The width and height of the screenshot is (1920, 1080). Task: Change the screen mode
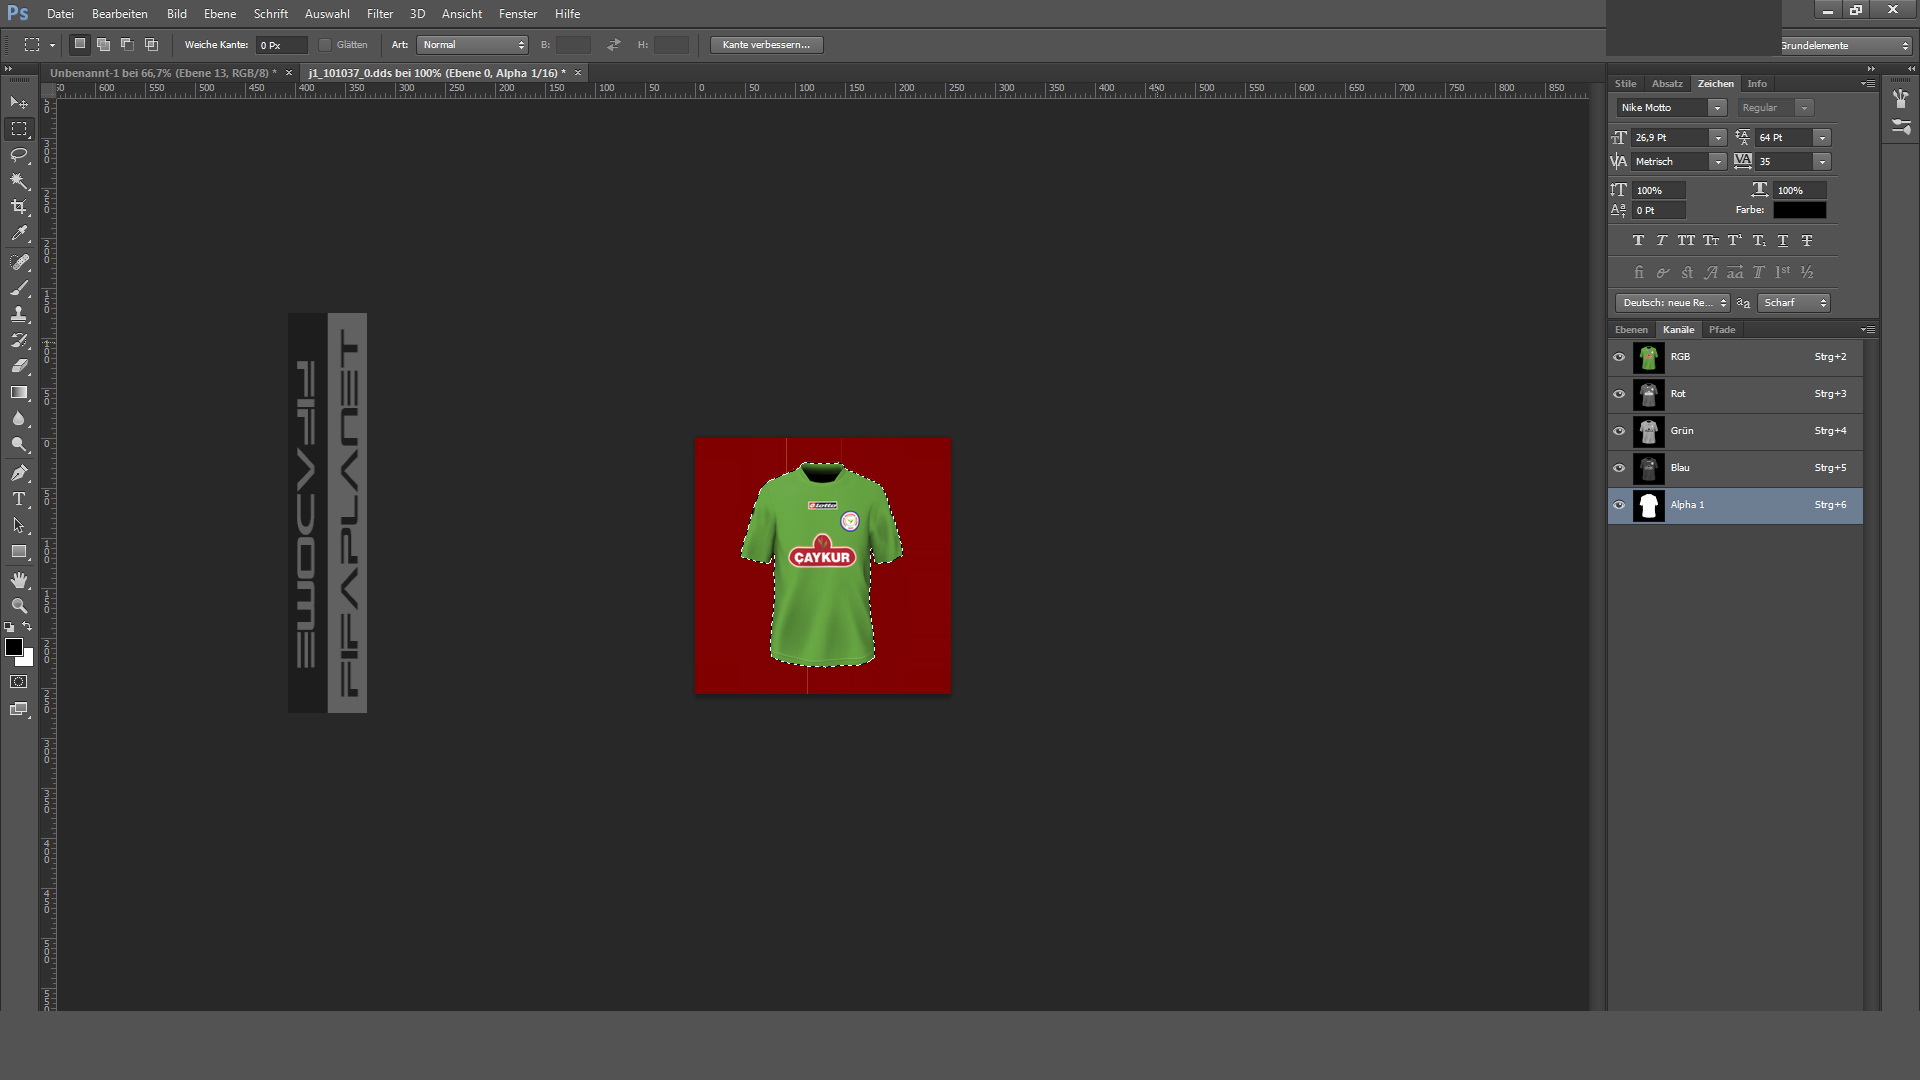point(19,709)
